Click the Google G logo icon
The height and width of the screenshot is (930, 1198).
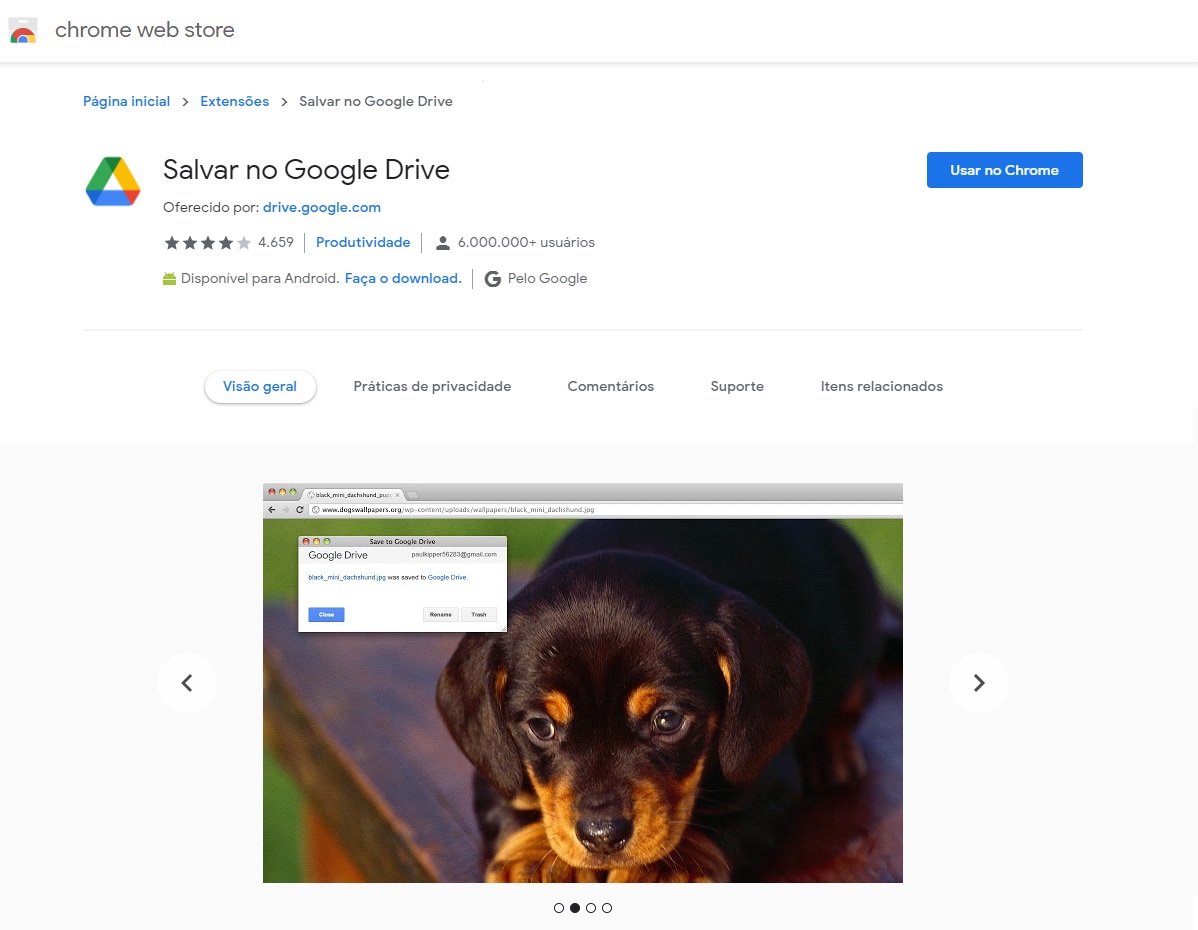[x=493, y=279]
